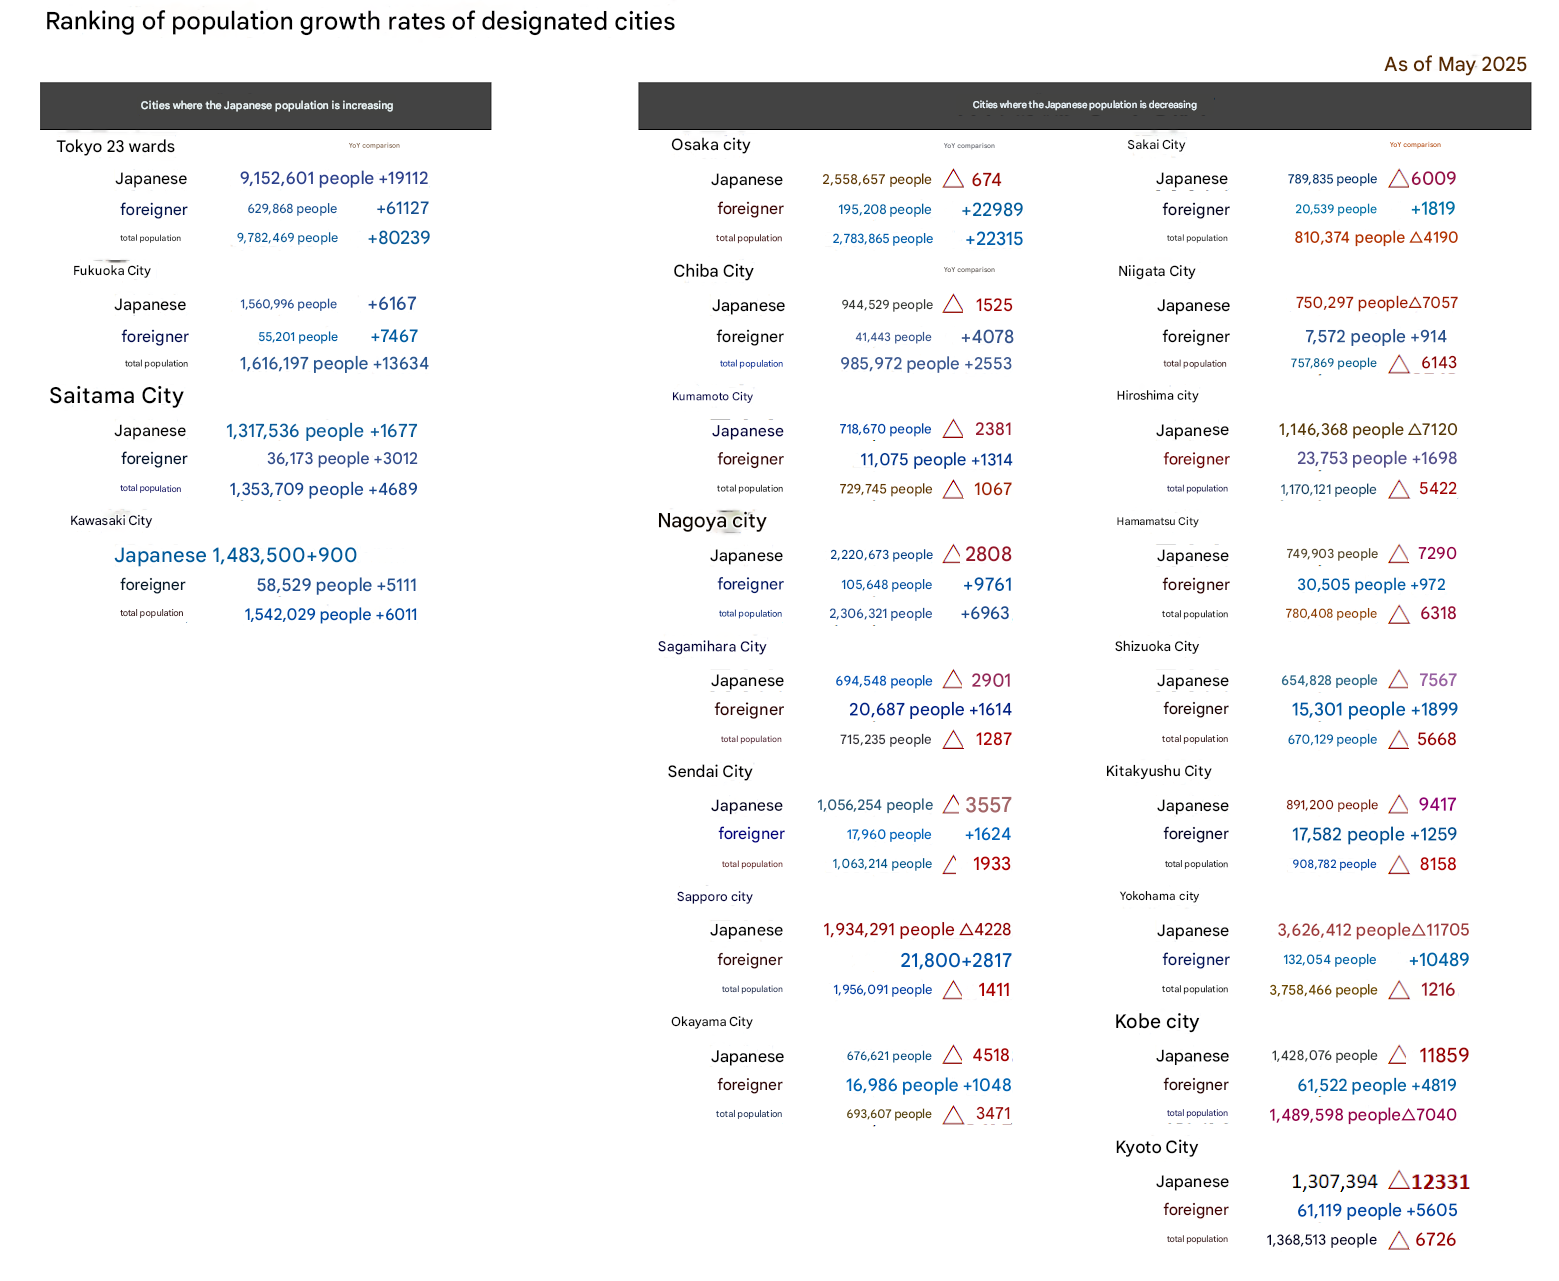Click Osaka foreigner change '+22989'
Image resolution: width=1559 pixels, height=1281 pixels.
[992, 210]
